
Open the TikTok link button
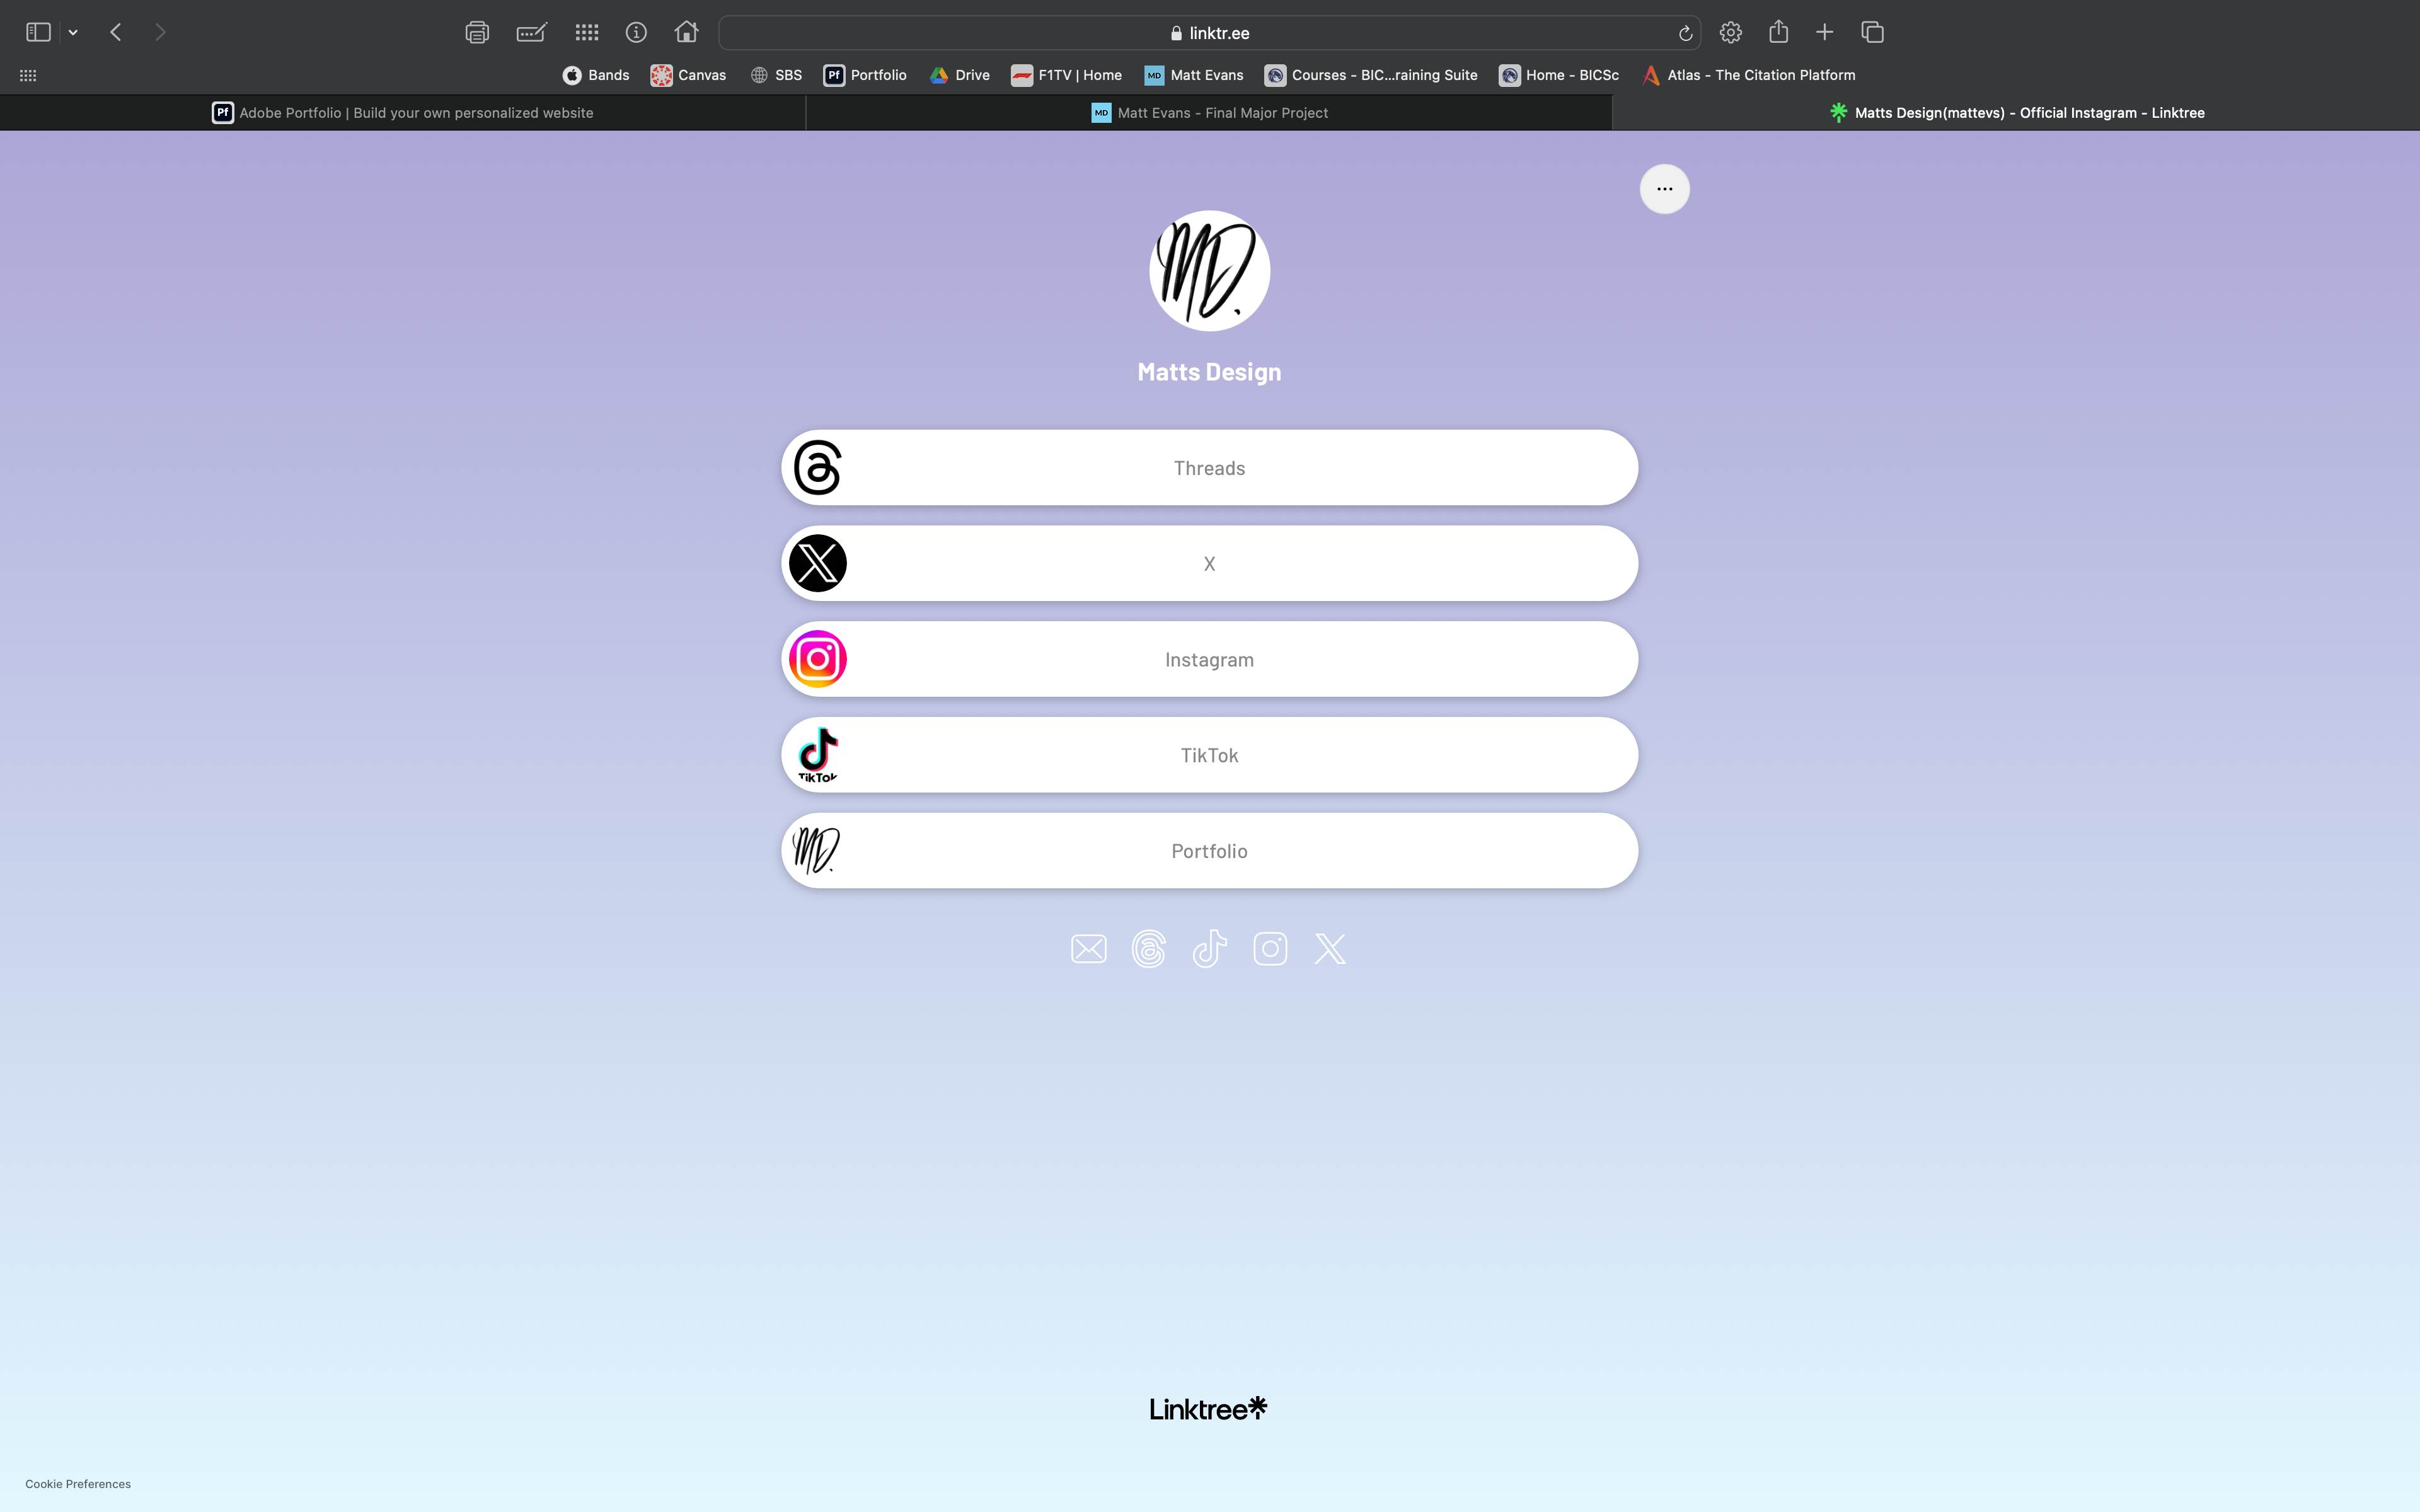coord(1209,755)
